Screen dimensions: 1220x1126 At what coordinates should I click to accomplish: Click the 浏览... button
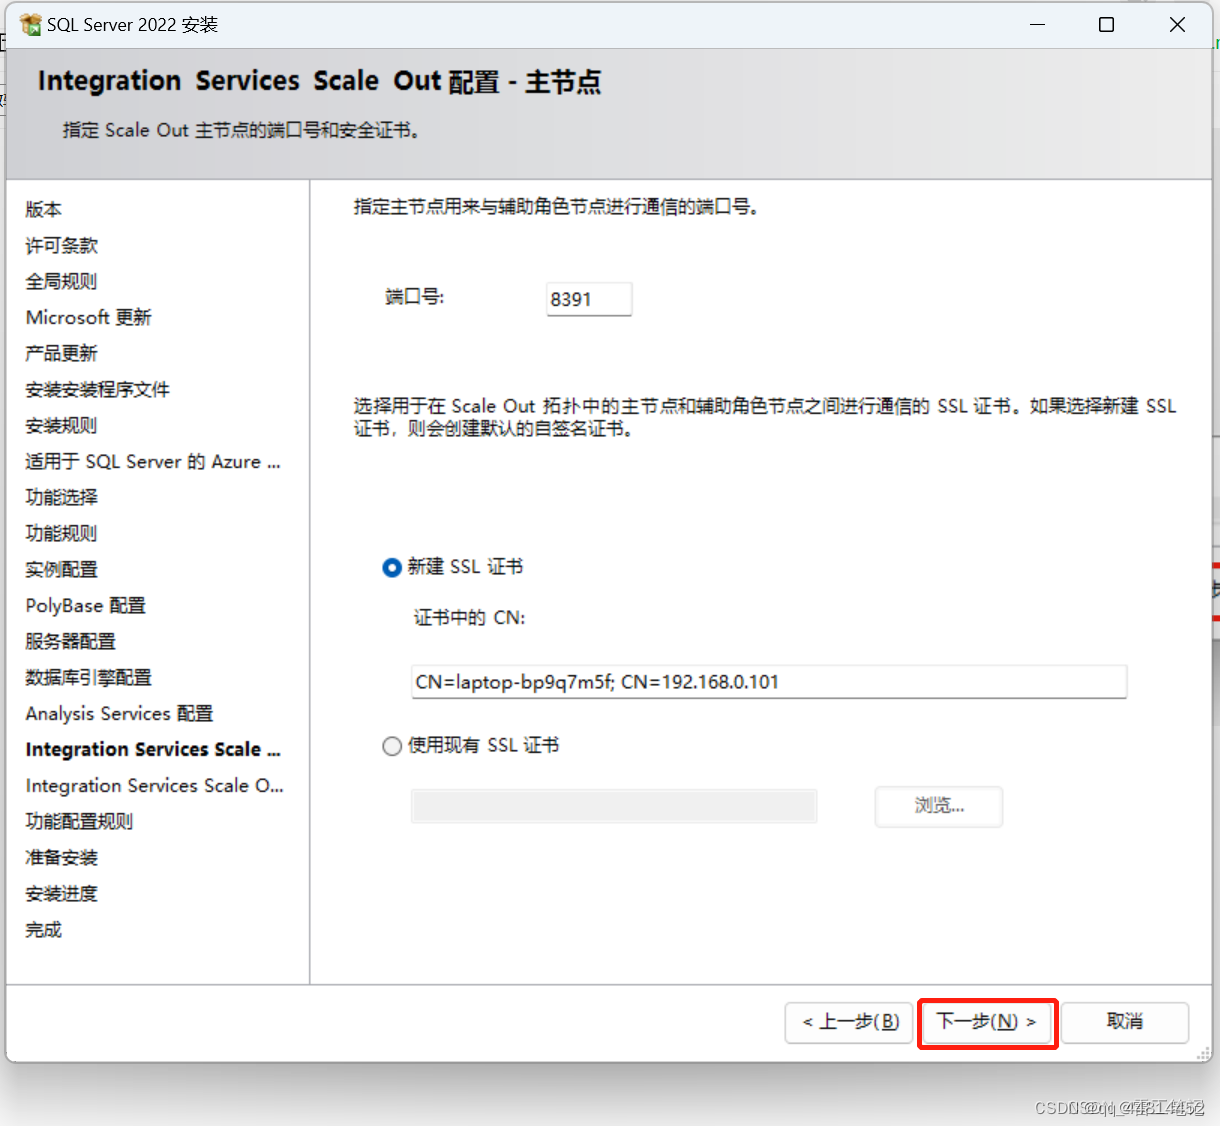point(939,806)
